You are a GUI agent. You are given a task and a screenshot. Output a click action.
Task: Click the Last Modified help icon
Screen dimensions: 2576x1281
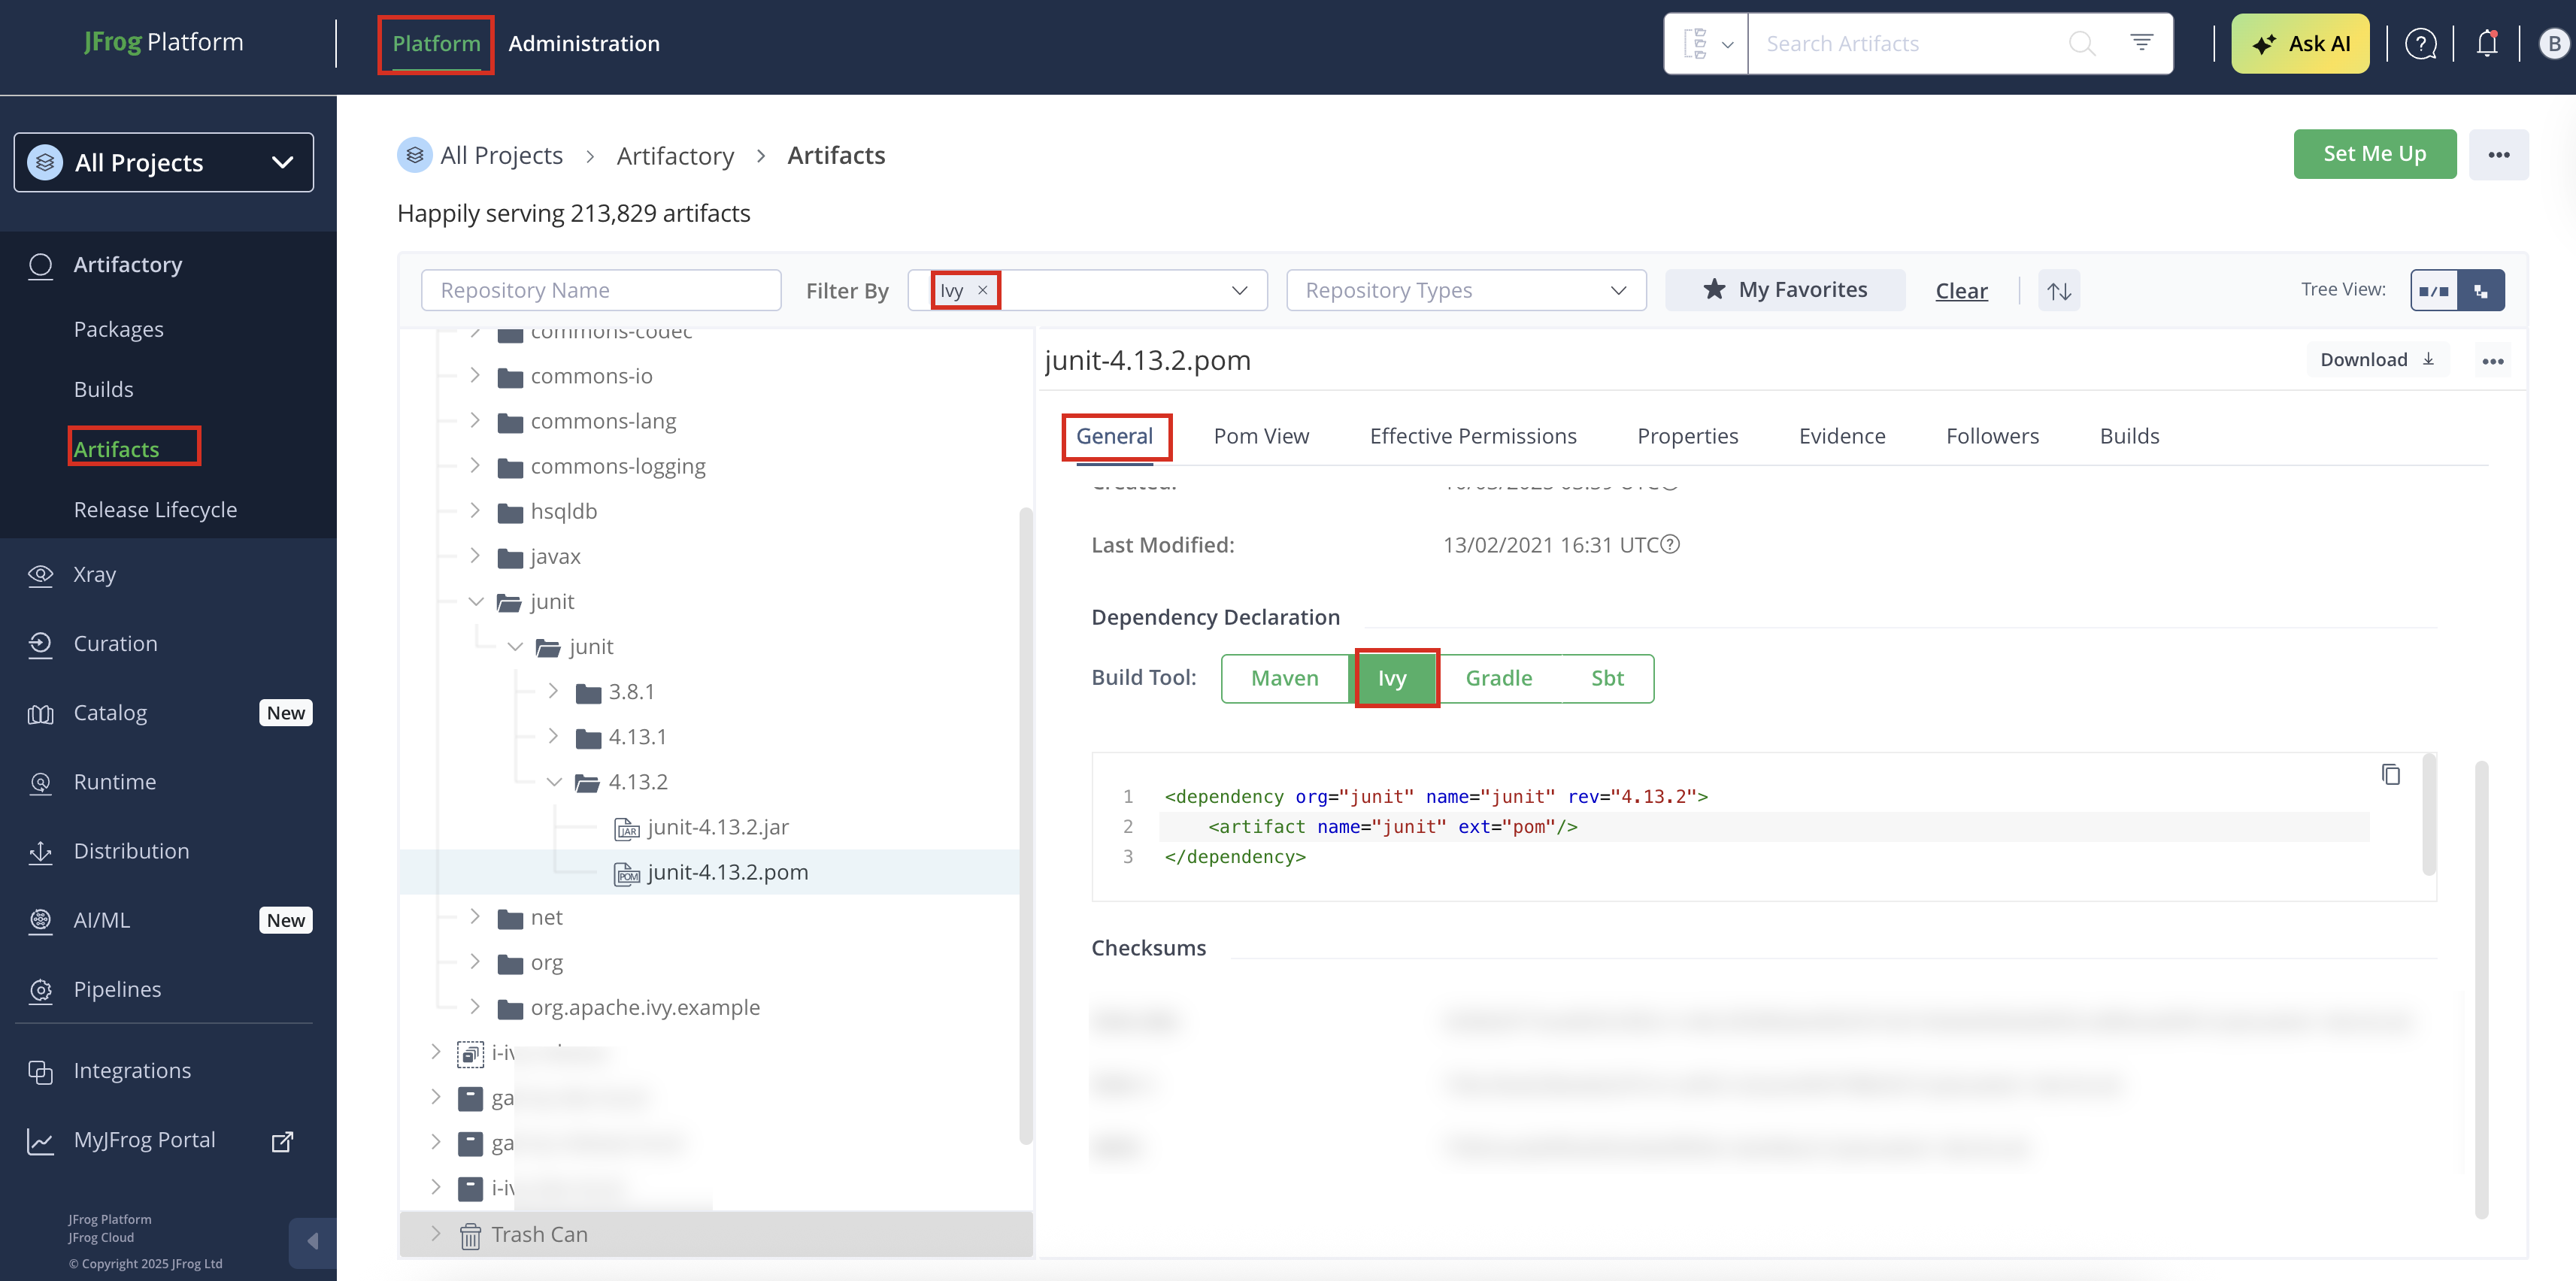pos(1670,545)
